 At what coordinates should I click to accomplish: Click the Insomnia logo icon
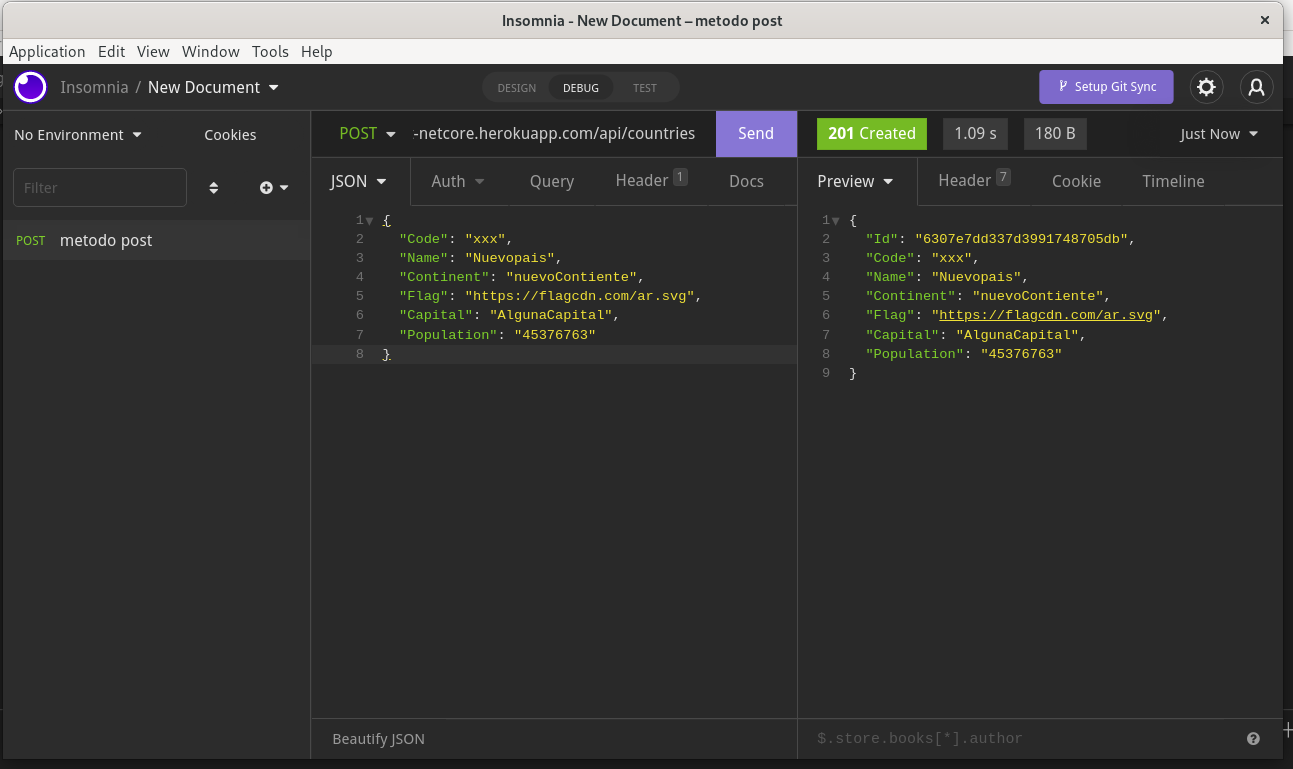pyautogui.click(x=30, y=87)
